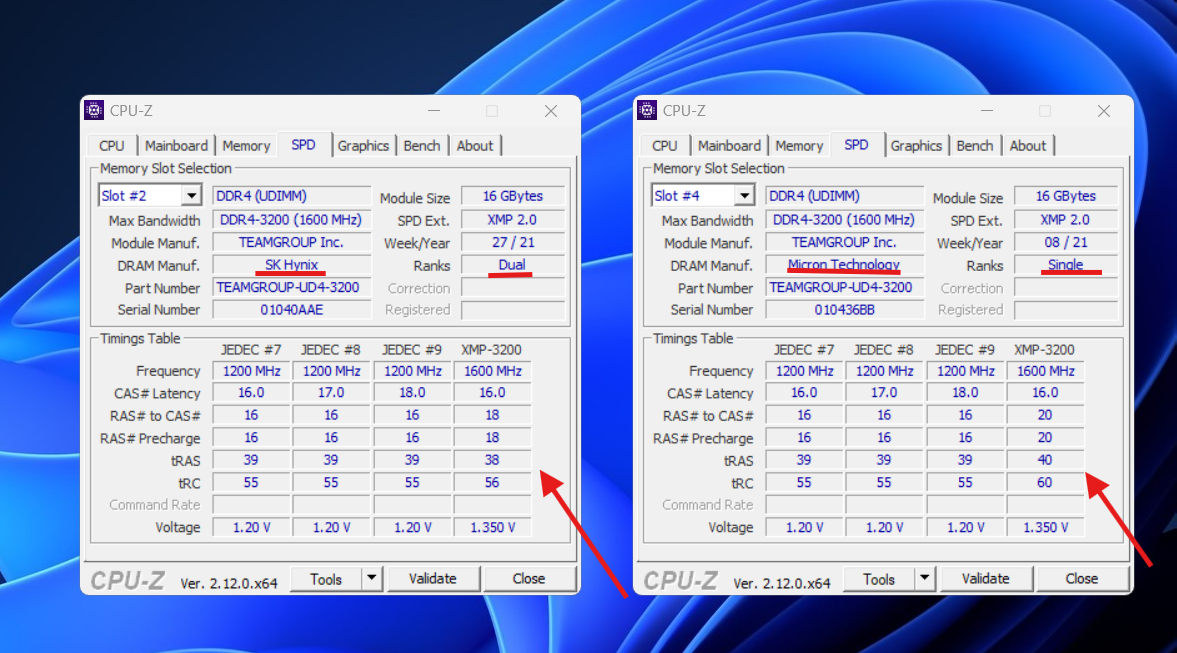Click the XMP-3200 RAS# to CAS# value 18

492,415
